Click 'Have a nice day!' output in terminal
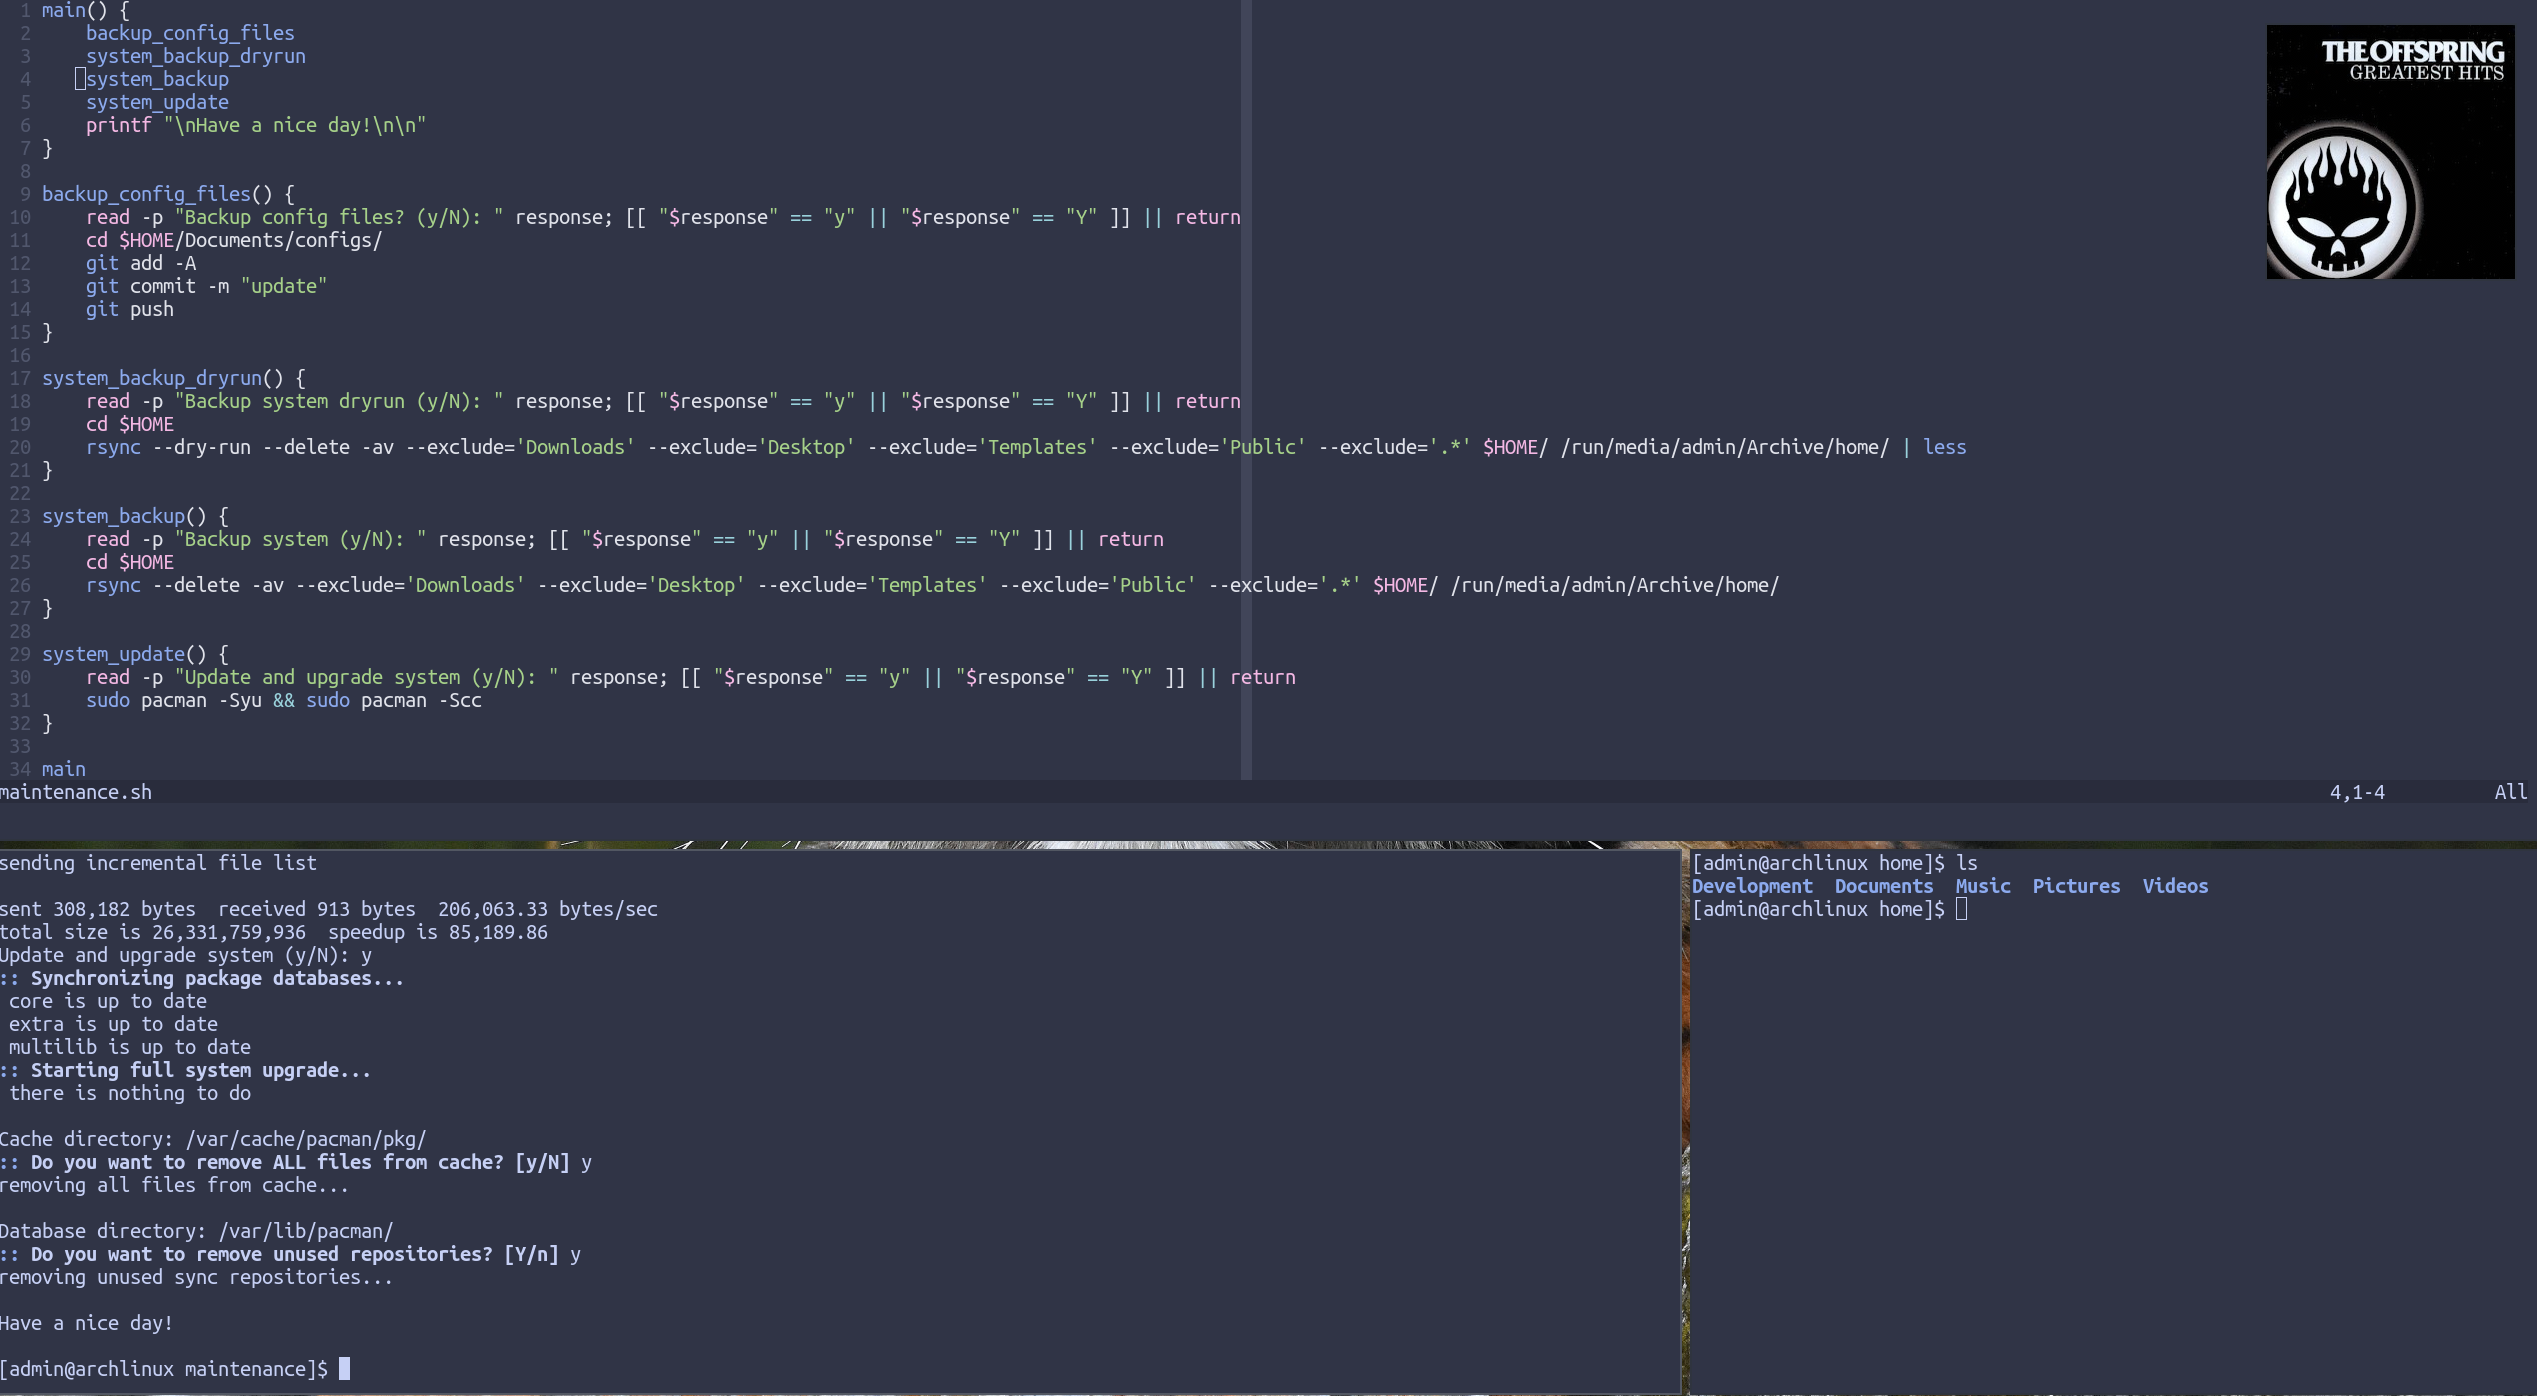The height and width of the screenshot is (1396, 2537). (86, 1323)
